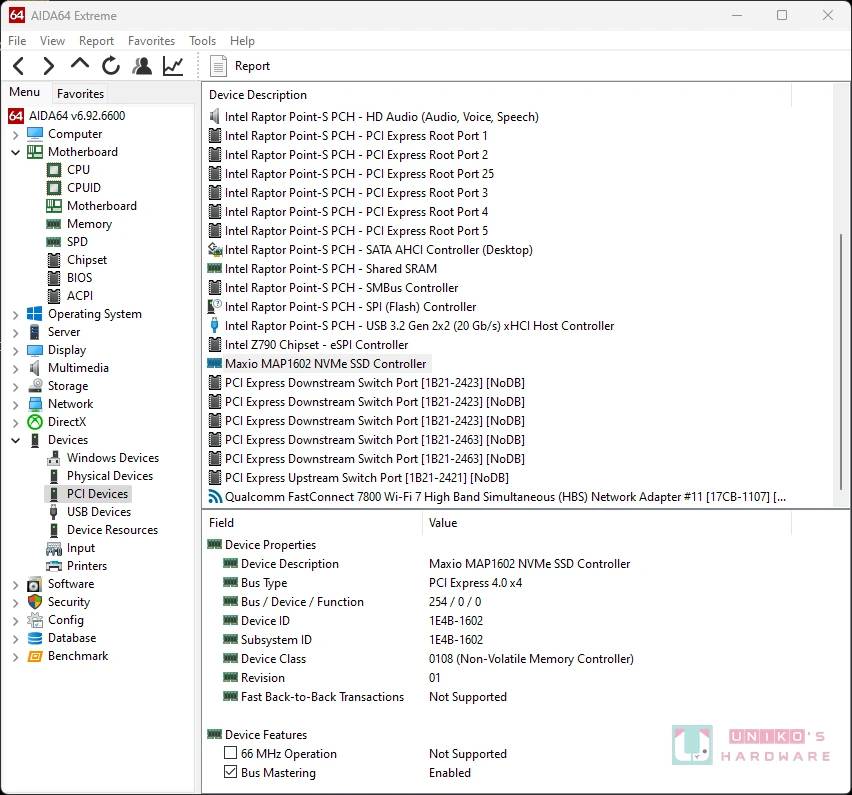Select the Benchmark item in sidebar
This screenshot has width=852, height=795.
77,656
